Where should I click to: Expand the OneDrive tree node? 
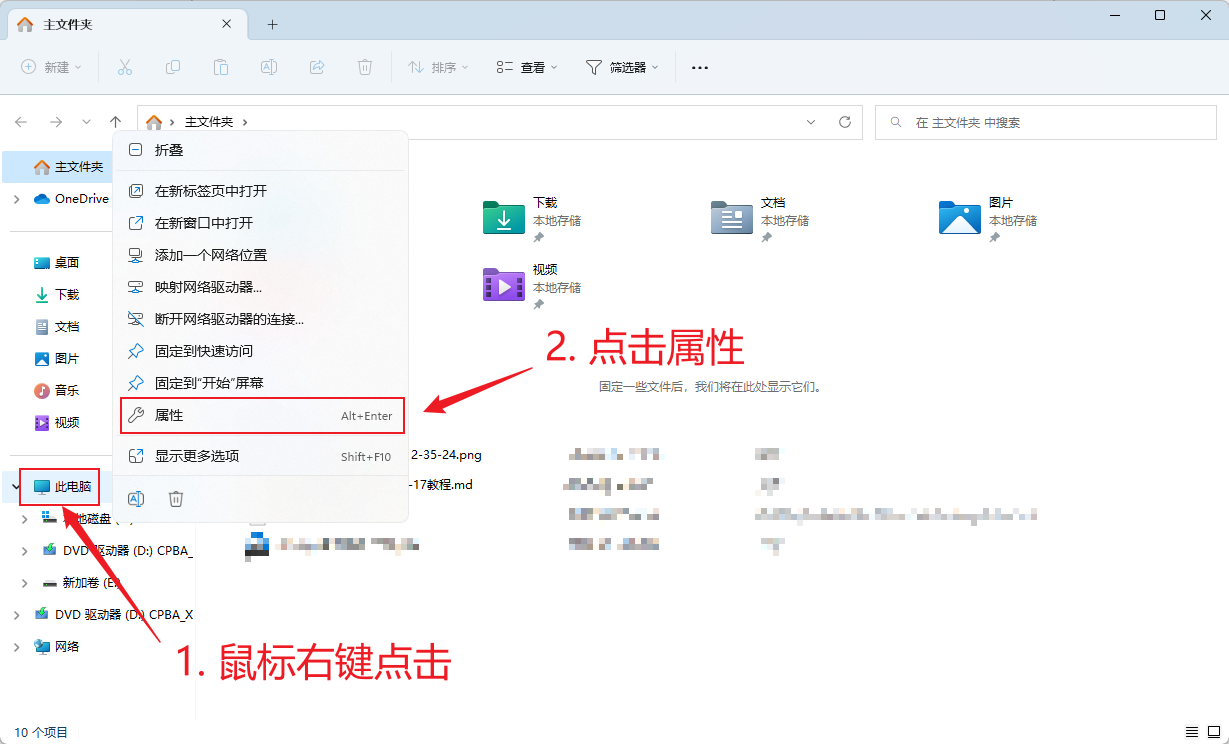[x=16, y=199]
